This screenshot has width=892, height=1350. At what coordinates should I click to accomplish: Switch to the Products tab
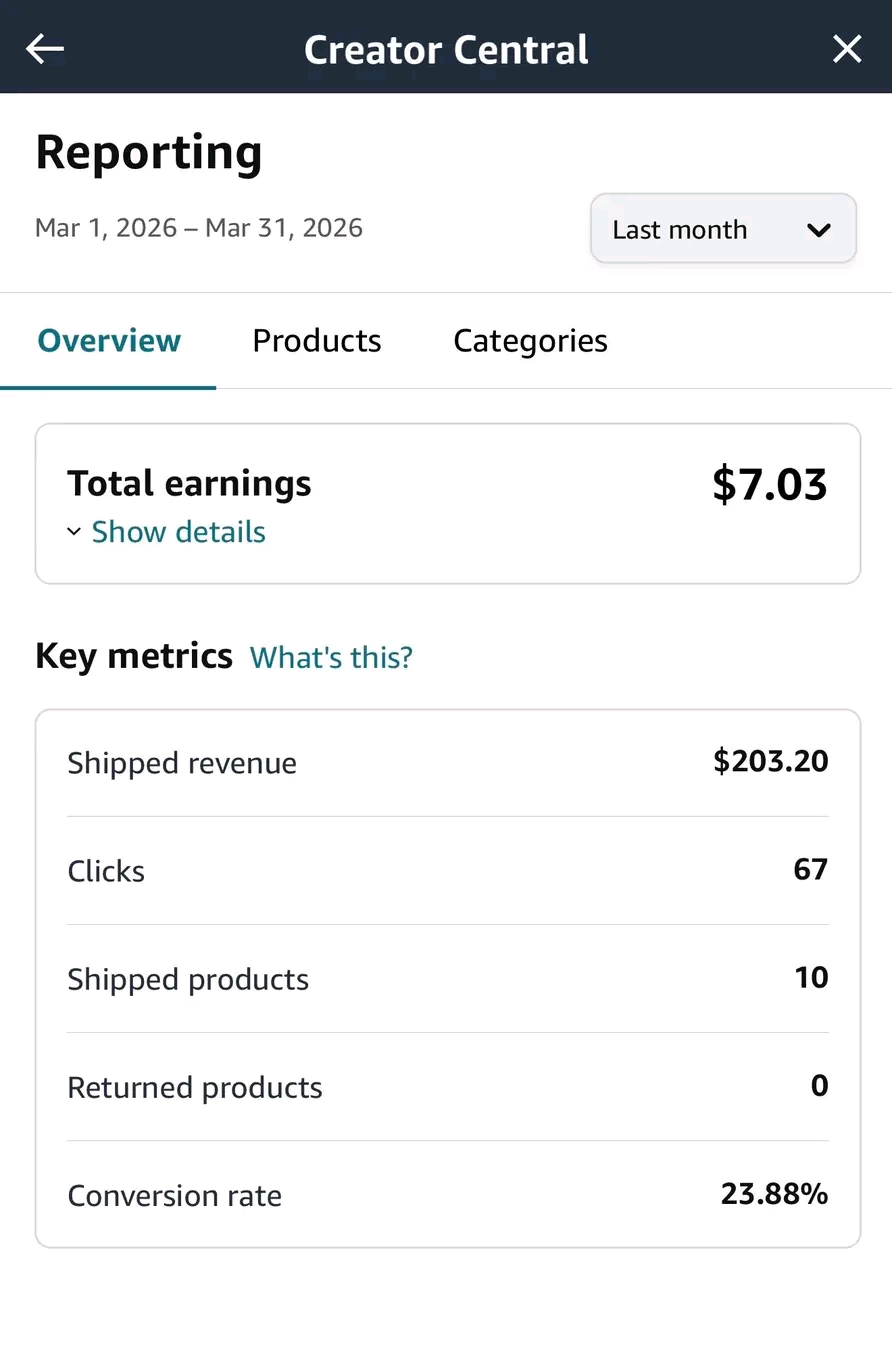point(317,341)
